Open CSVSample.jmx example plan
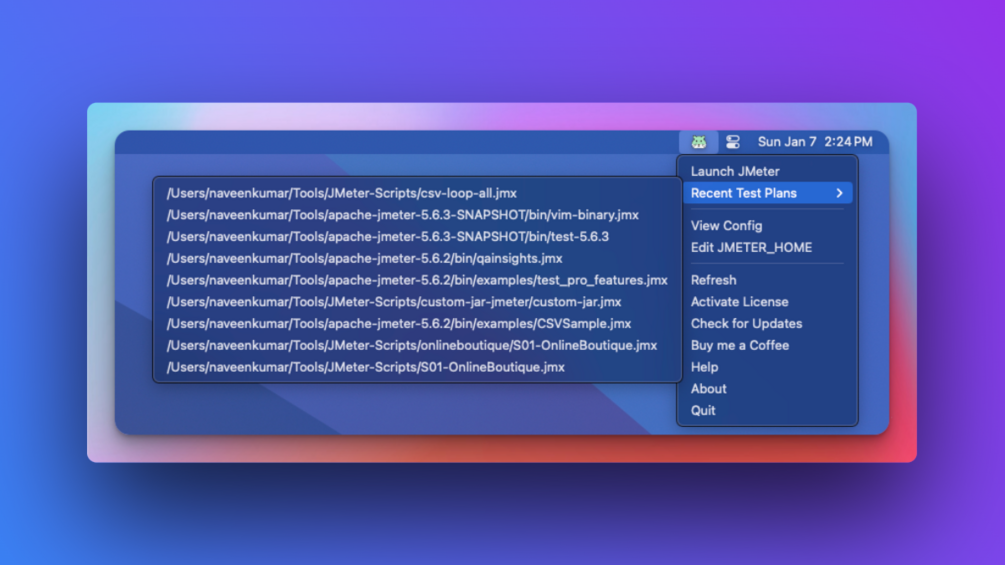Viewport: 1005px width, 565px height. point(417,323)
